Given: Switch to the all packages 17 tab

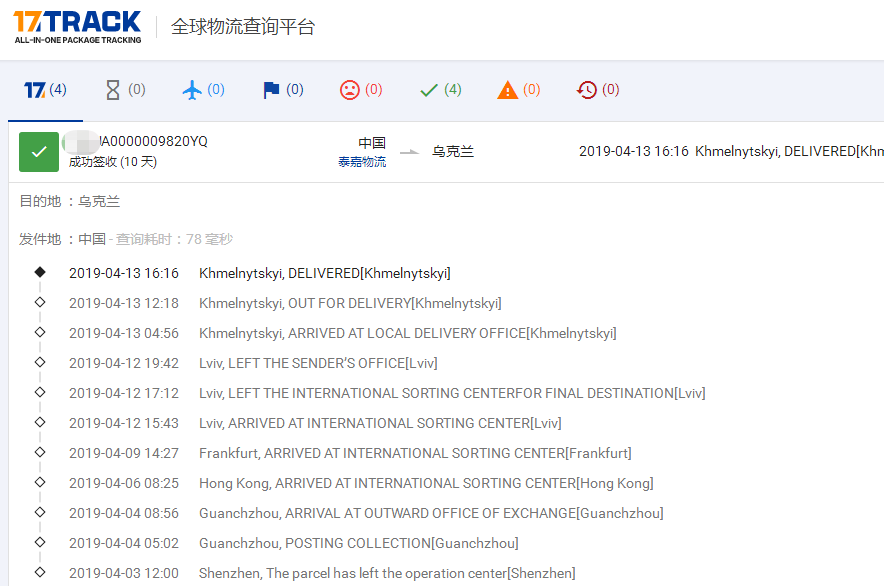Looking at the screenshot, I should click(45, 89).
